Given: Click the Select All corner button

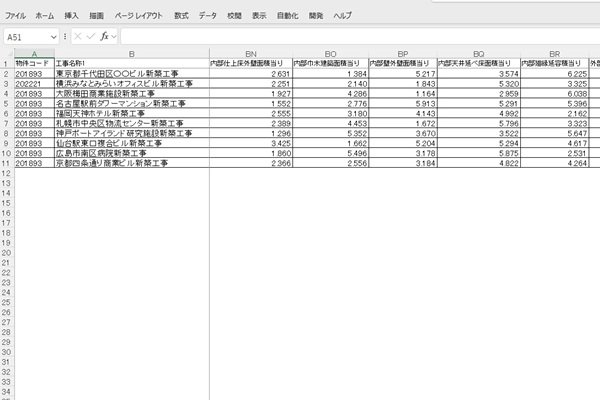Looking at the screenshot, I should point(6,53).
